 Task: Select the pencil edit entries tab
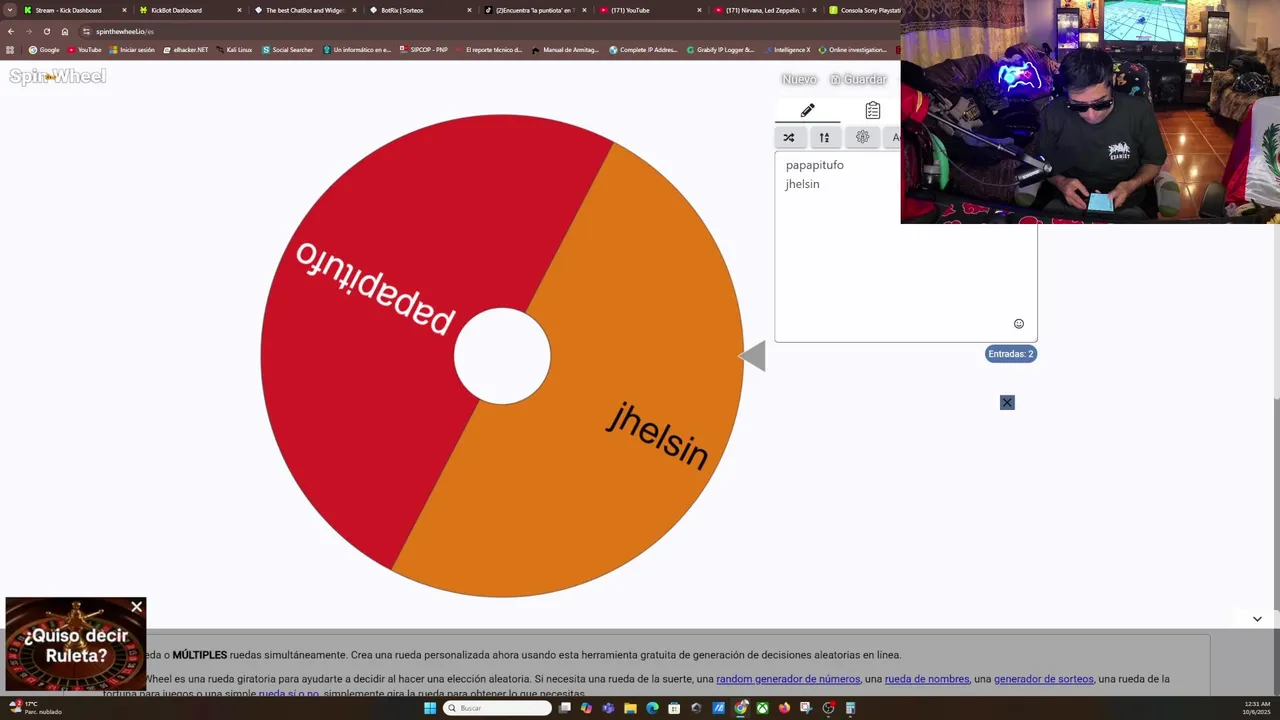(808, 110)
